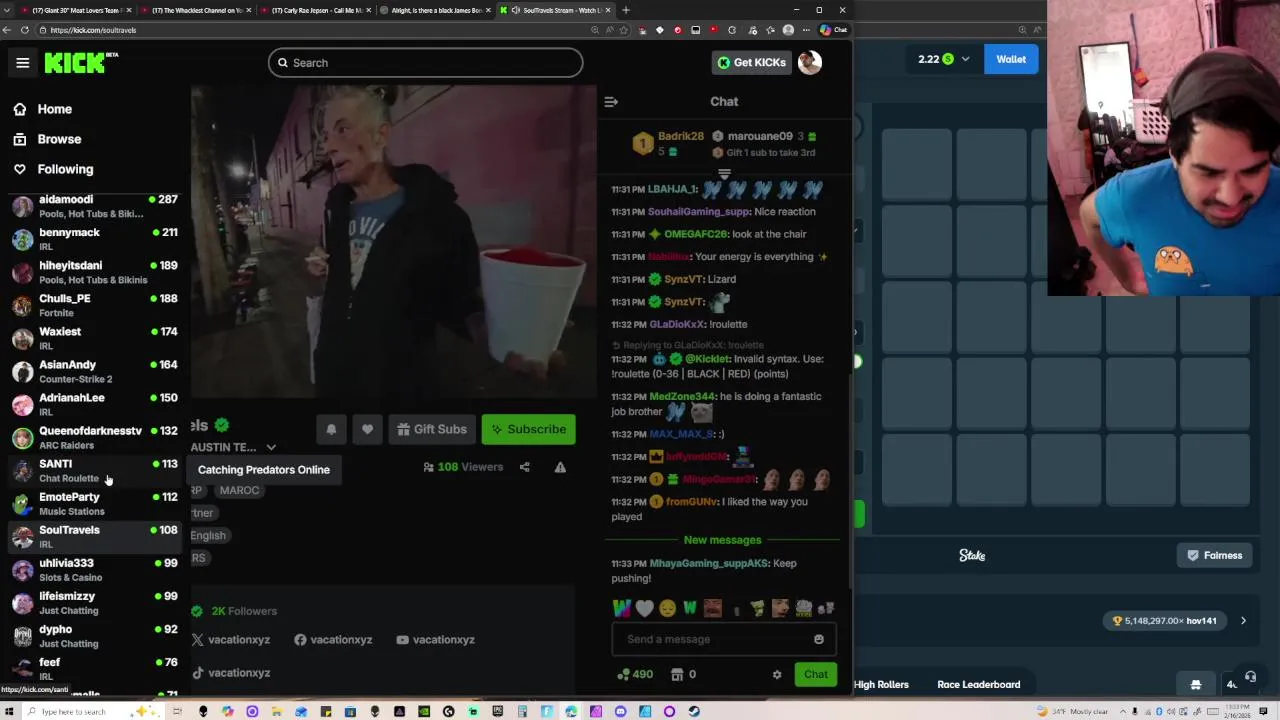Open a new browser tab
Image resolution: width=1280 pixels, height=720 pixels.
[626, 10]
